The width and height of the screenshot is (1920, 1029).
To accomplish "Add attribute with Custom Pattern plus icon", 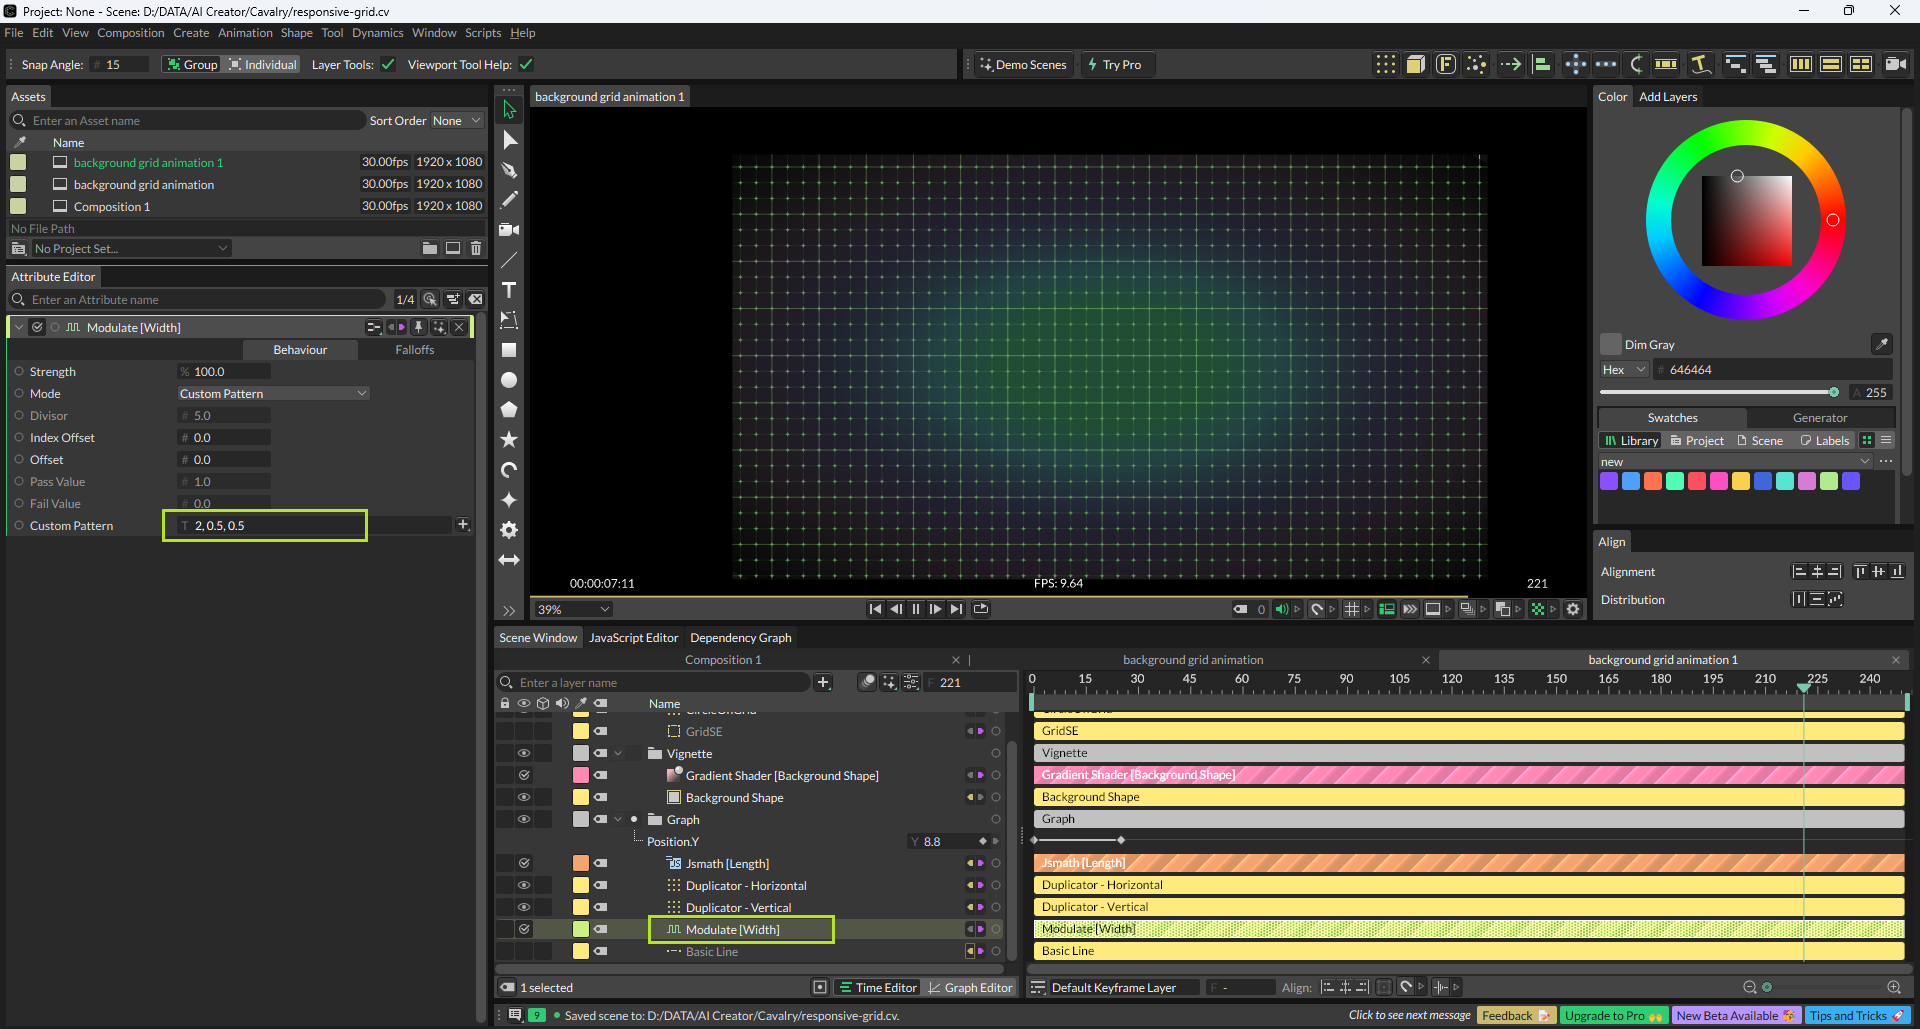I will coord(463,525).
